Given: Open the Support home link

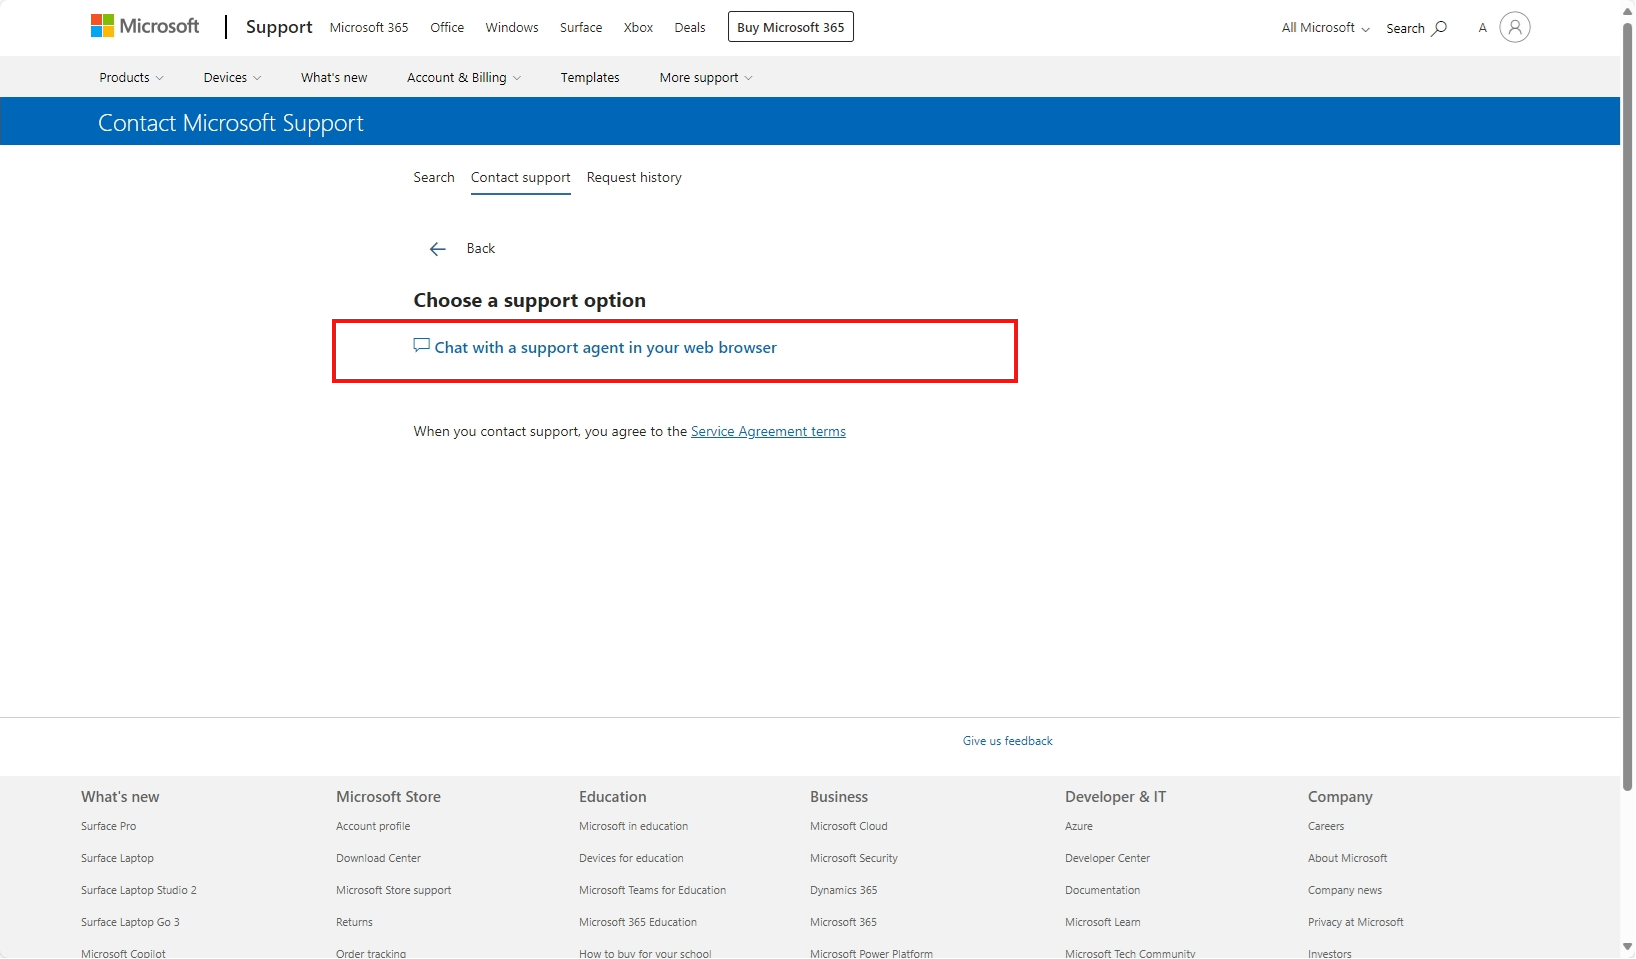Looking at the screenshot, I should pyautogui.click(x=279, y=27).
